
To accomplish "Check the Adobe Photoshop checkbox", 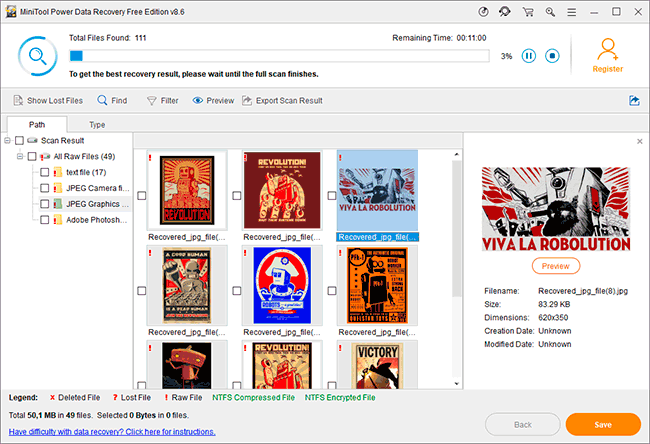I will coord(45,220).
